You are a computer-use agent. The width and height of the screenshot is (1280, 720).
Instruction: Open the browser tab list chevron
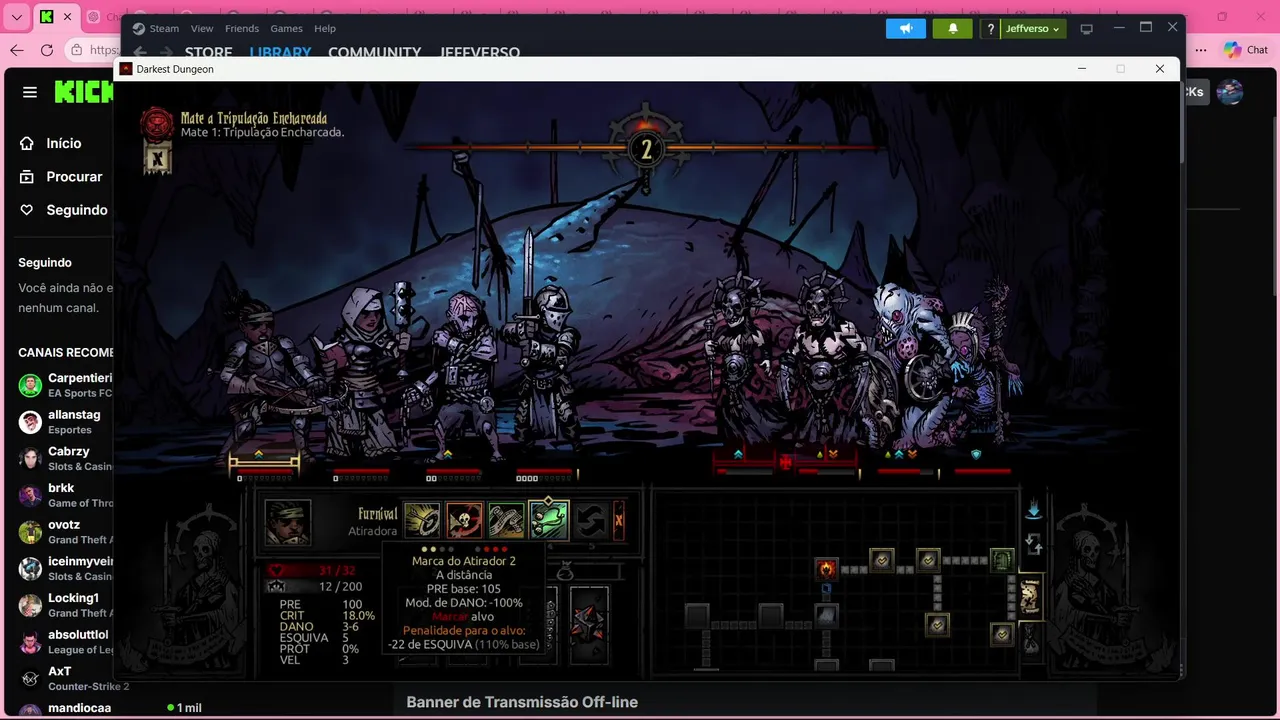tap(16, 17)
